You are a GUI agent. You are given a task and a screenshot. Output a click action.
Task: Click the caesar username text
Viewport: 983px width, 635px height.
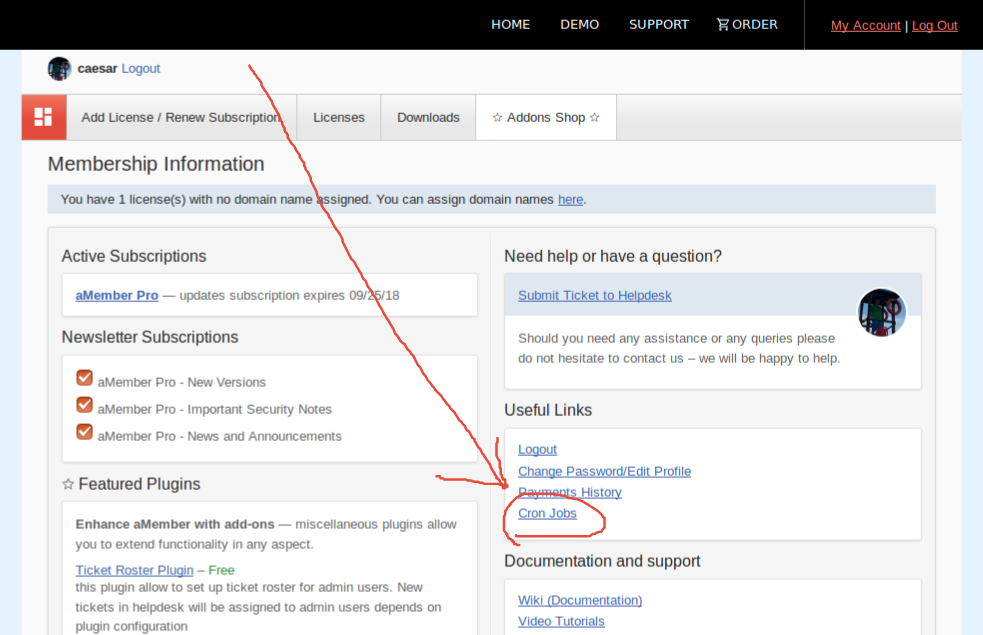[x=97, y=68]
